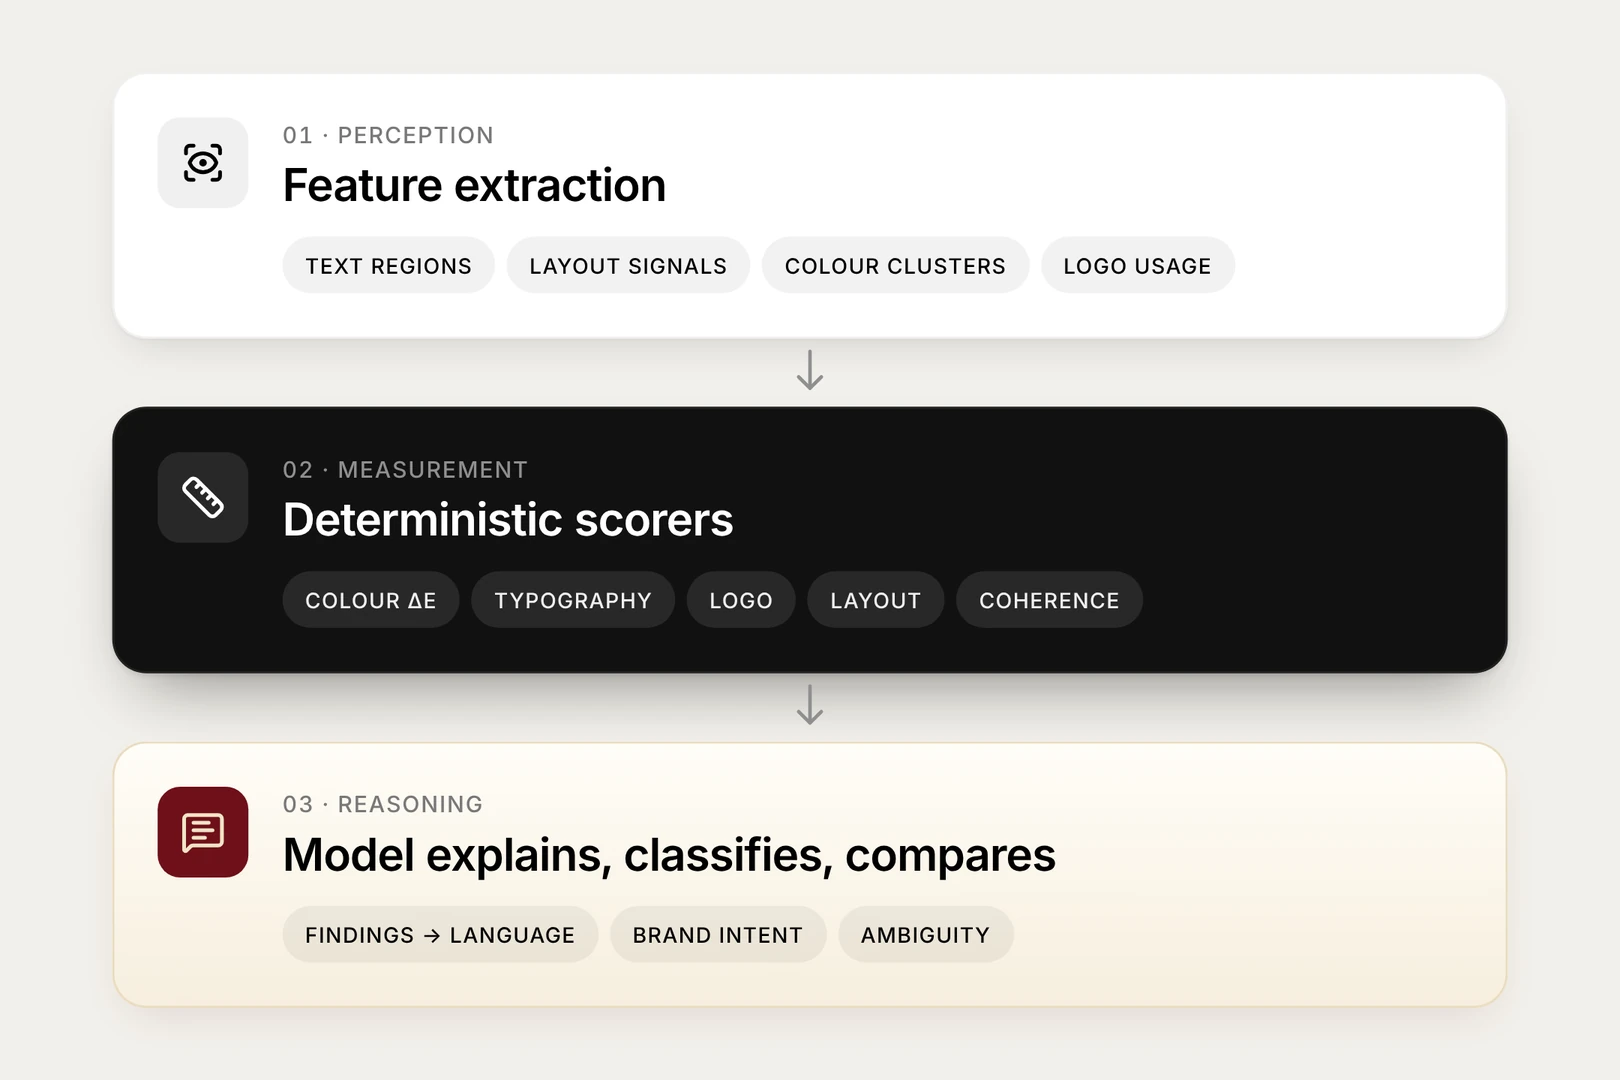
Task: Click the Feature extraction heading
Action: tap(474, 186)
